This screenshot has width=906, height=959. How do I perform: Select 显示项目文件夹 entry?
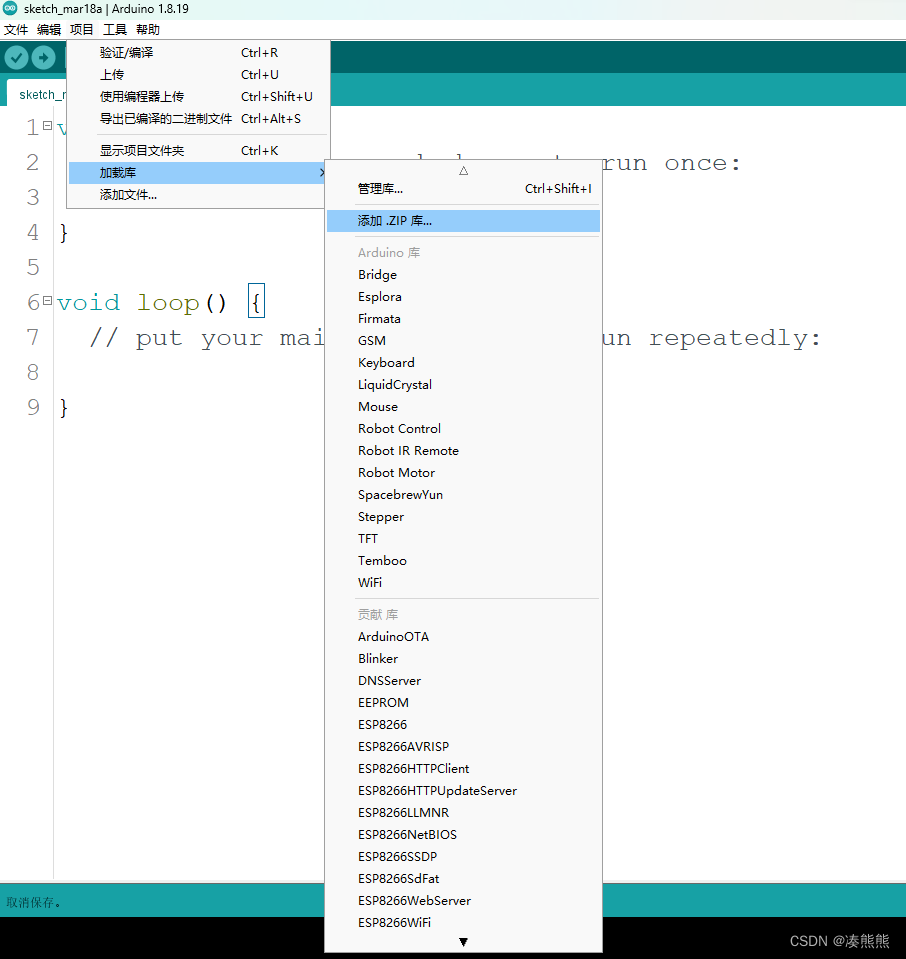click(198, 150)
